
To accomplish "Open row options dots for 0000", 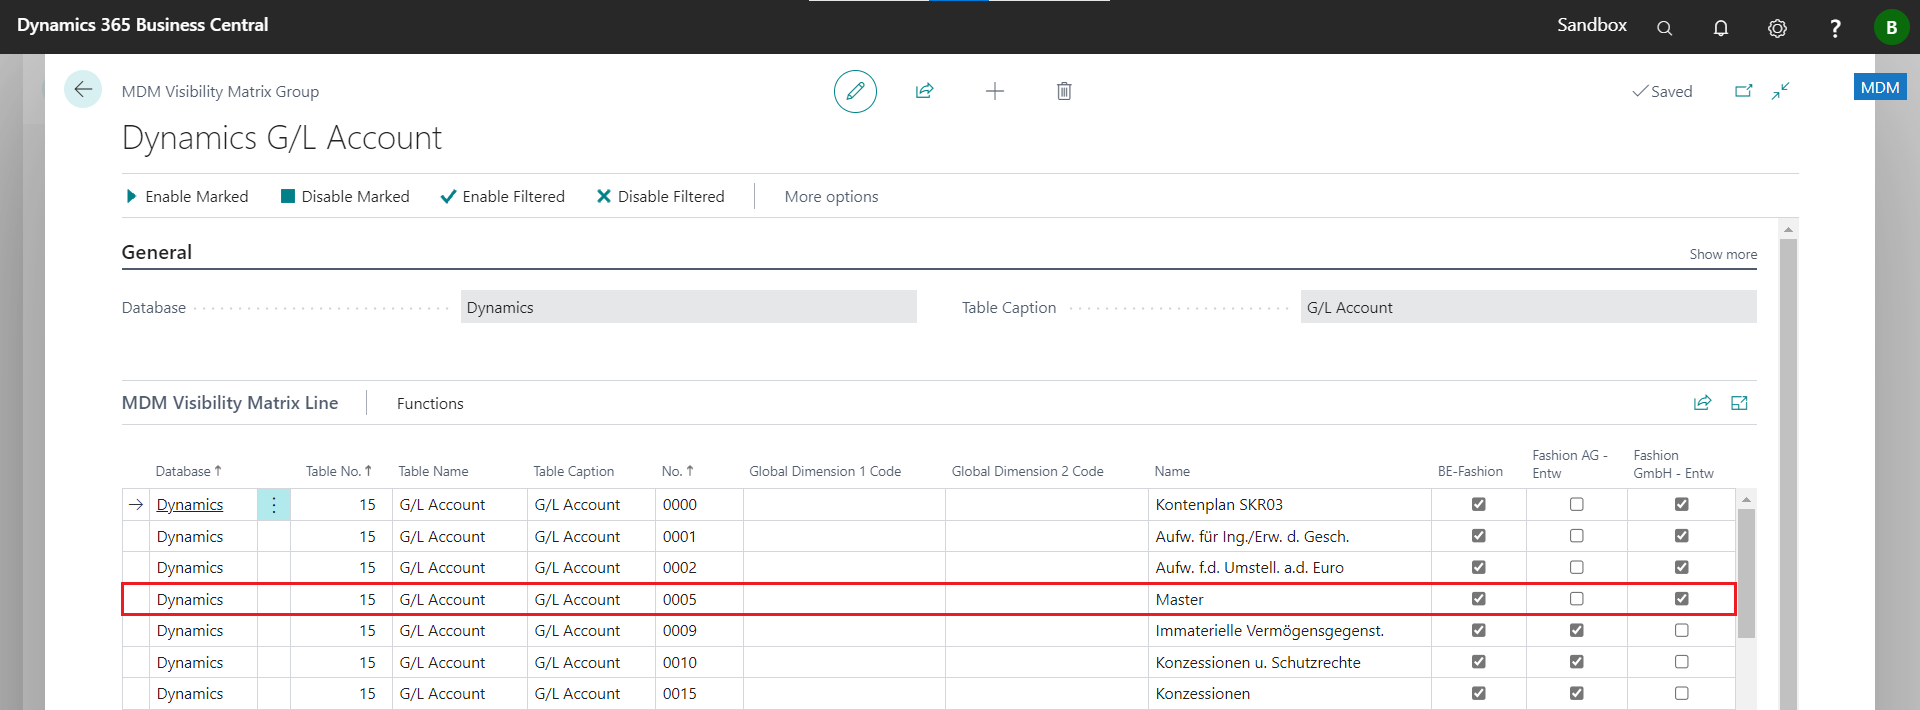I will click(274, 505).
